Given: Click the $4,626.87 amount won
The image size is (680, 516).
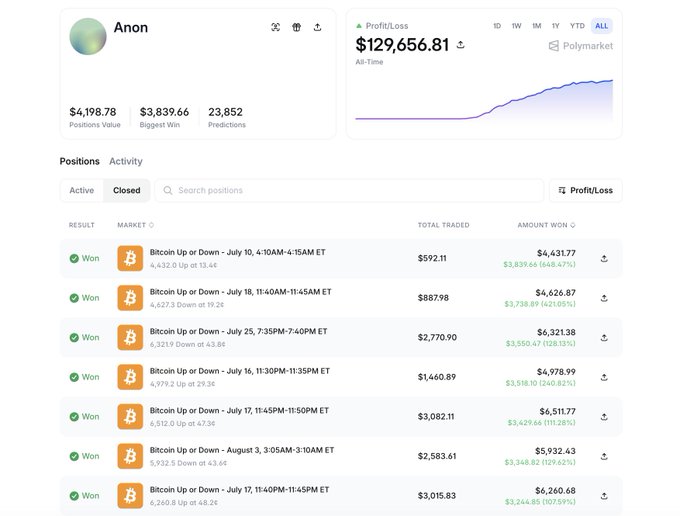Looking at the screenshot, I should [x=556, y=293].
